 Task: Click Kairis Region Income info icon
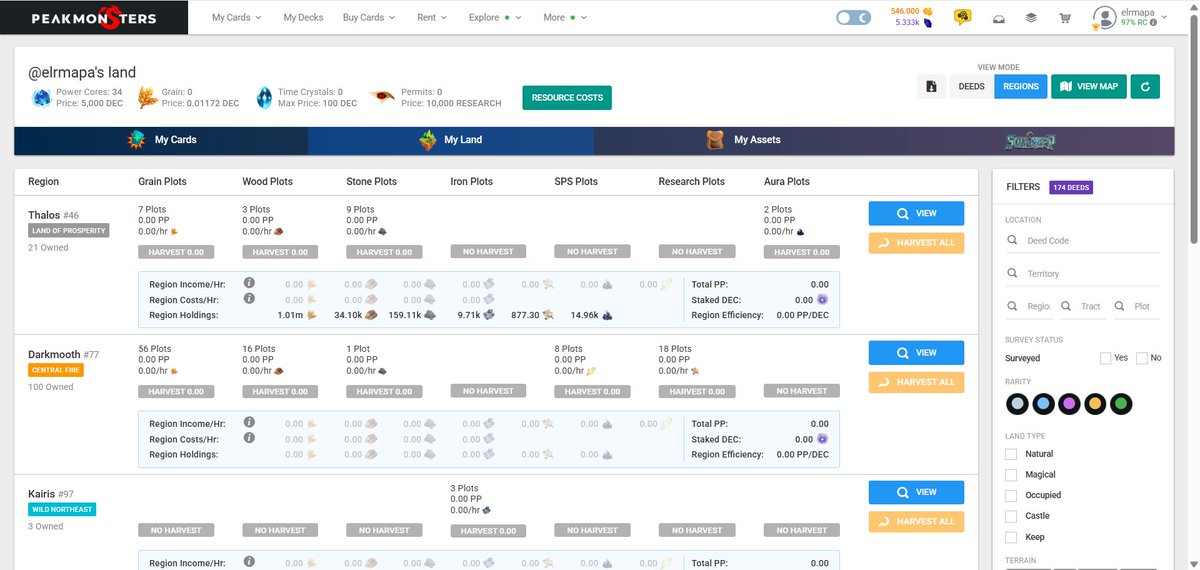coord(249,562)
